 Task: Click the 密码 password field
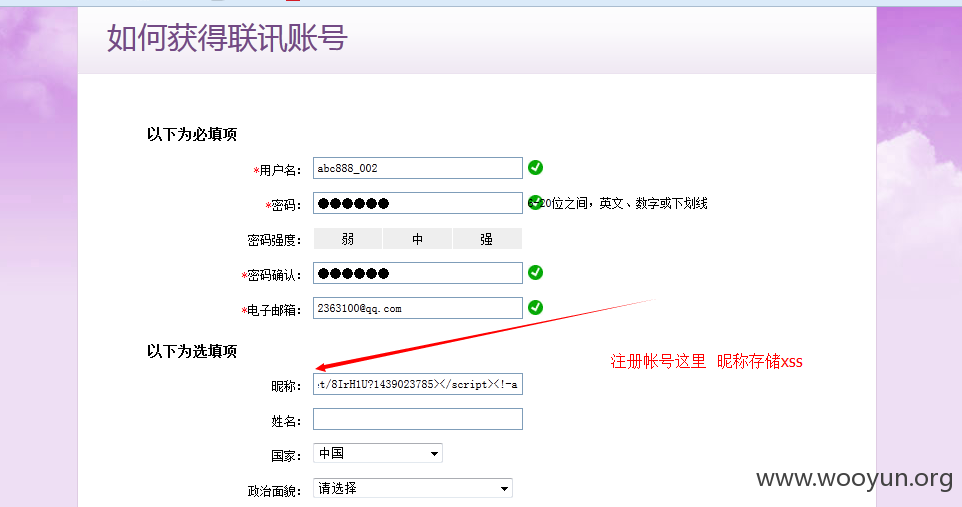[x=418, y=203]
